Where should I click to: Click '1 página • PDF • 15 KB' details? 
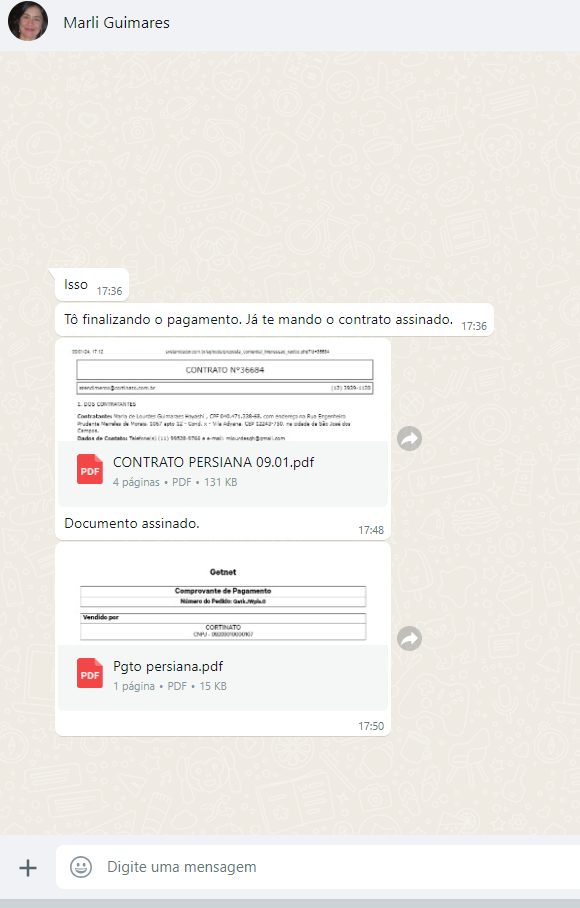click(170, 686)
